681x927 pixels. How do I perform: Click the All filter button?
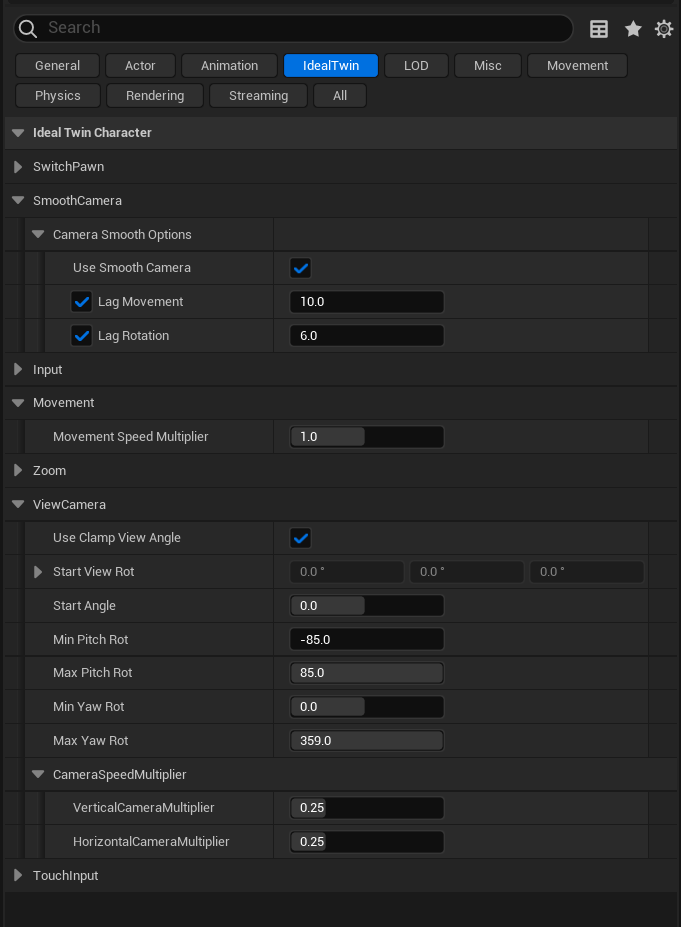[340, 96]
